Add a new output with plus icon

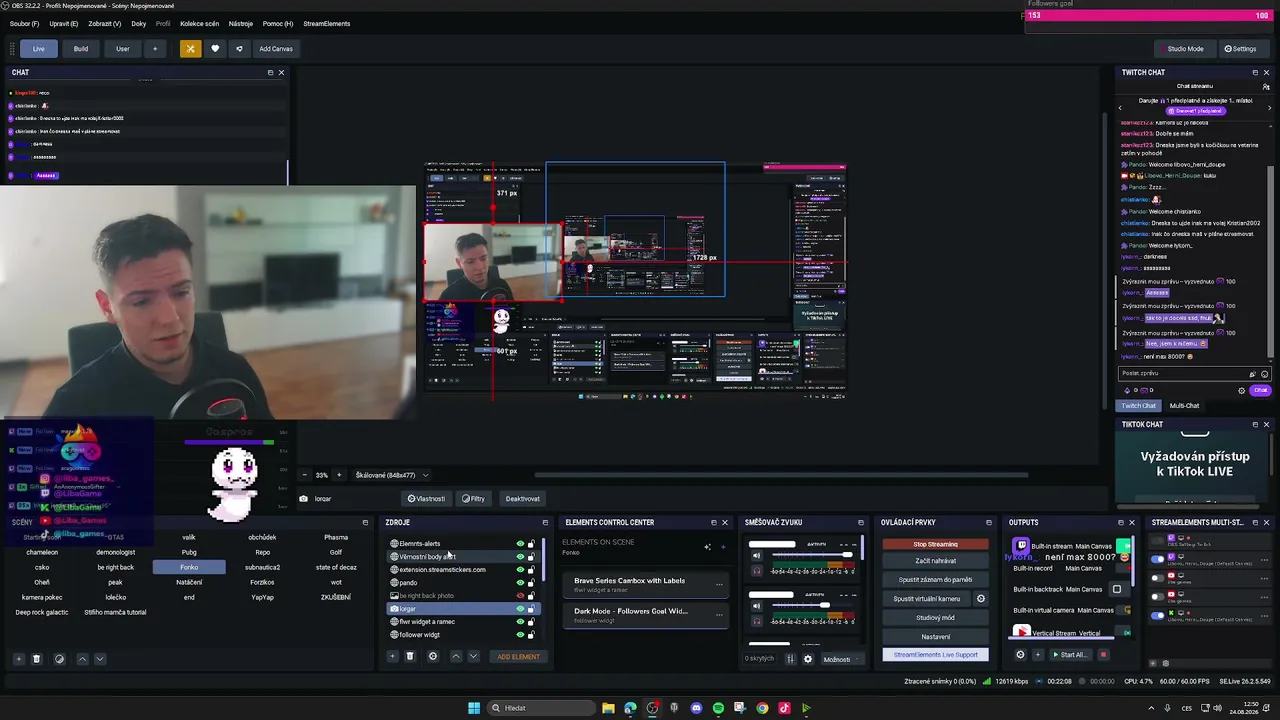pyautogui.click(x=1037, y=655)
